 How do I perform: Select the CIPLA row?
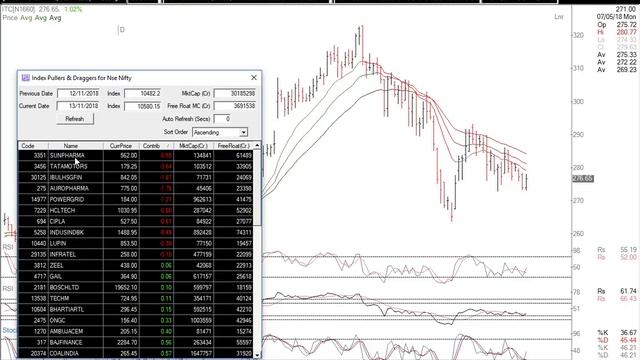136,222
